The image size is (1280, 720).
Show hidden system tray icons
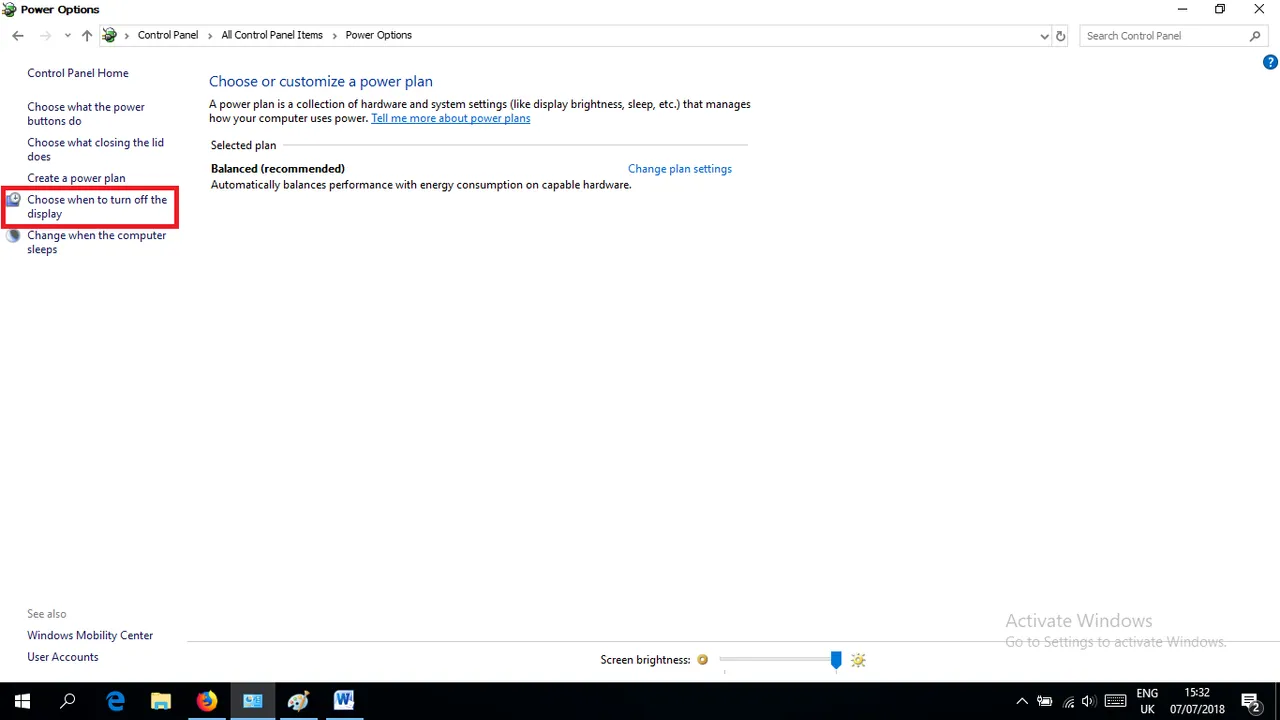(x=1021, y=702)
